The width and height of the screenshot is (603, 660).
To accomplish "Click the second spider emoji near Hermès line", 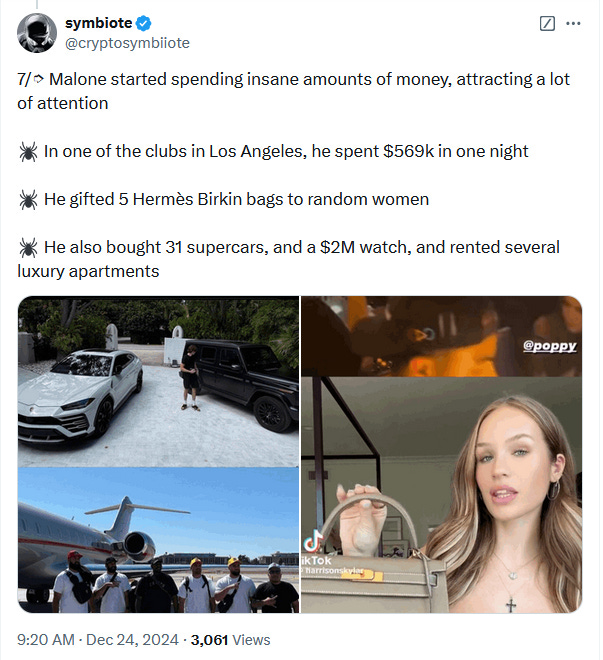I will pyautogui.click(x=28, y=200).
